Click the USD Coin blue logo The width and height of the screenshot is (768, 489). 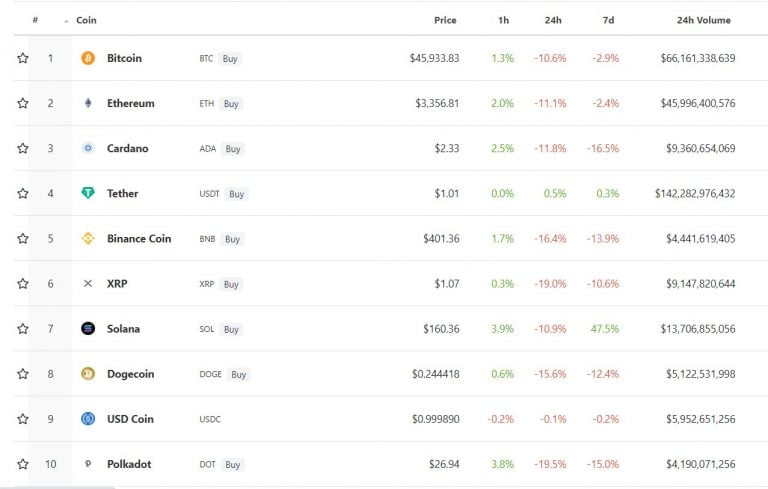[88, 419]
